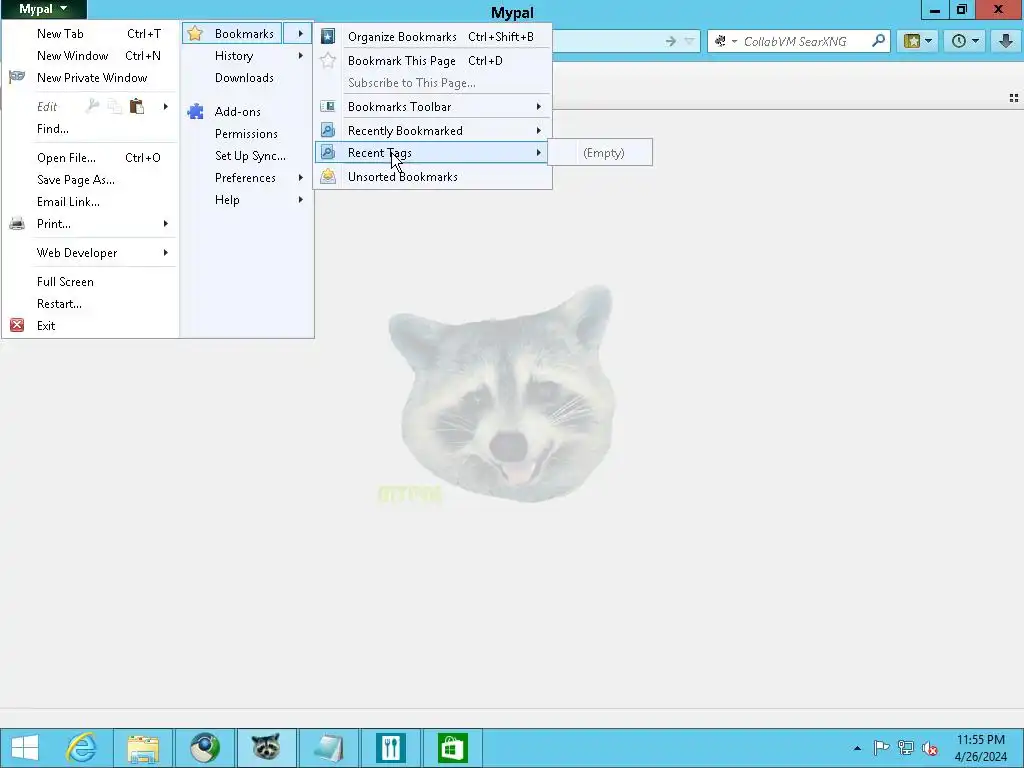This screenshot has width=1024, height=768.
Task: Click the Recently Bookmarked folder icon
Action: [x=328, y=130]
